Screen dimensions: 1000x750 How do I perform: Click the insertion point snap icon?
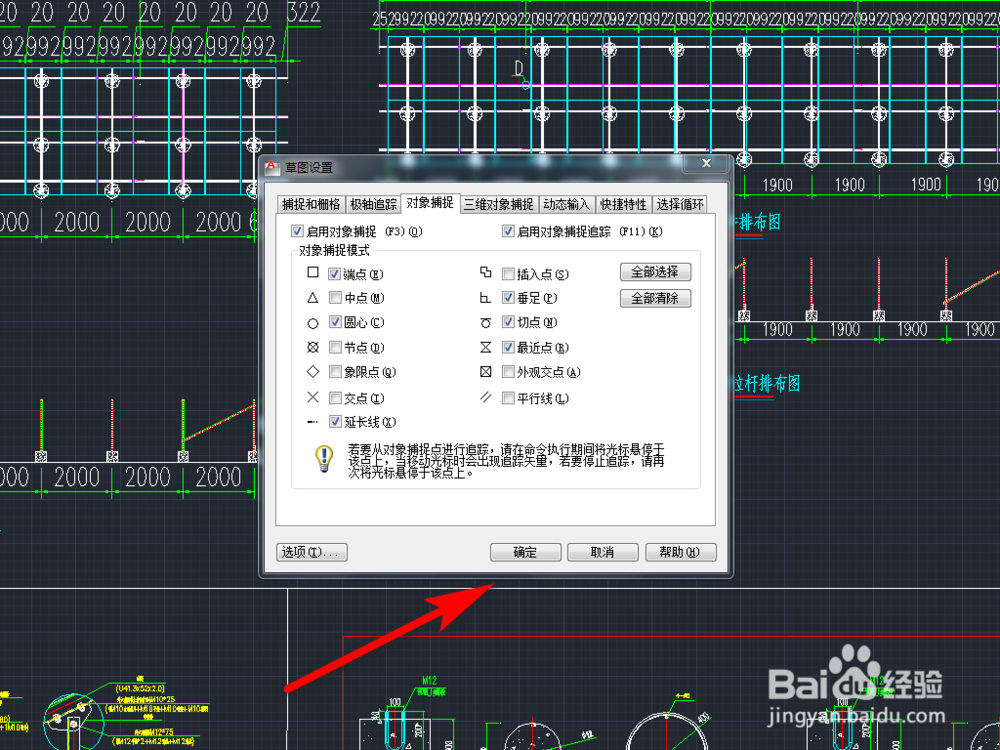pos(485,273)
